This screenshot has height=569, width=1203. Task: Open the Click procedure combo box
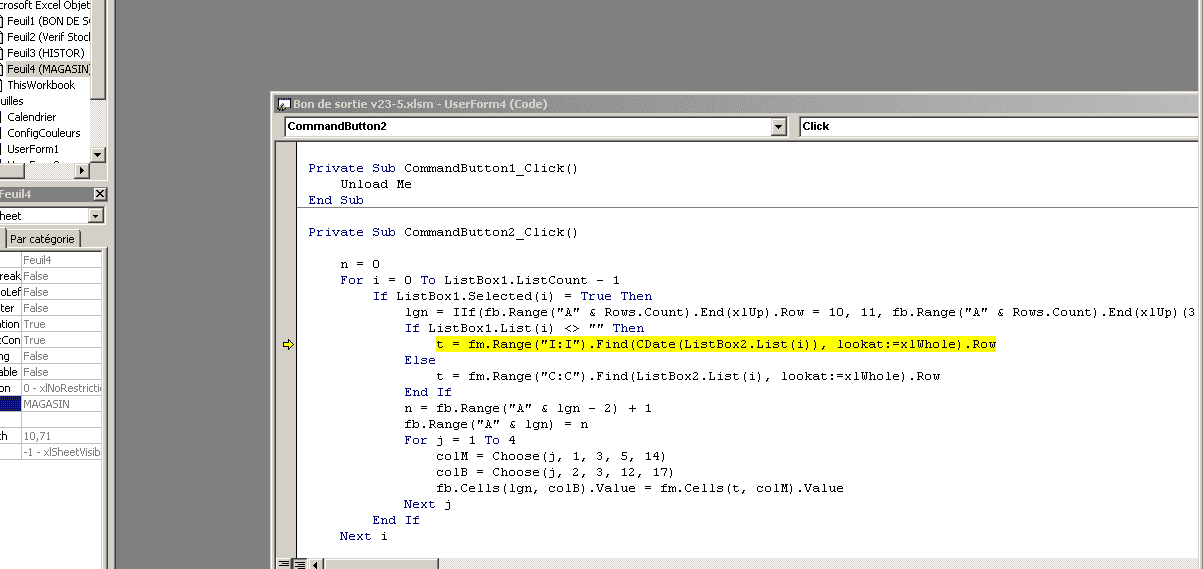pyautogui.click(x=1000, y=127)
